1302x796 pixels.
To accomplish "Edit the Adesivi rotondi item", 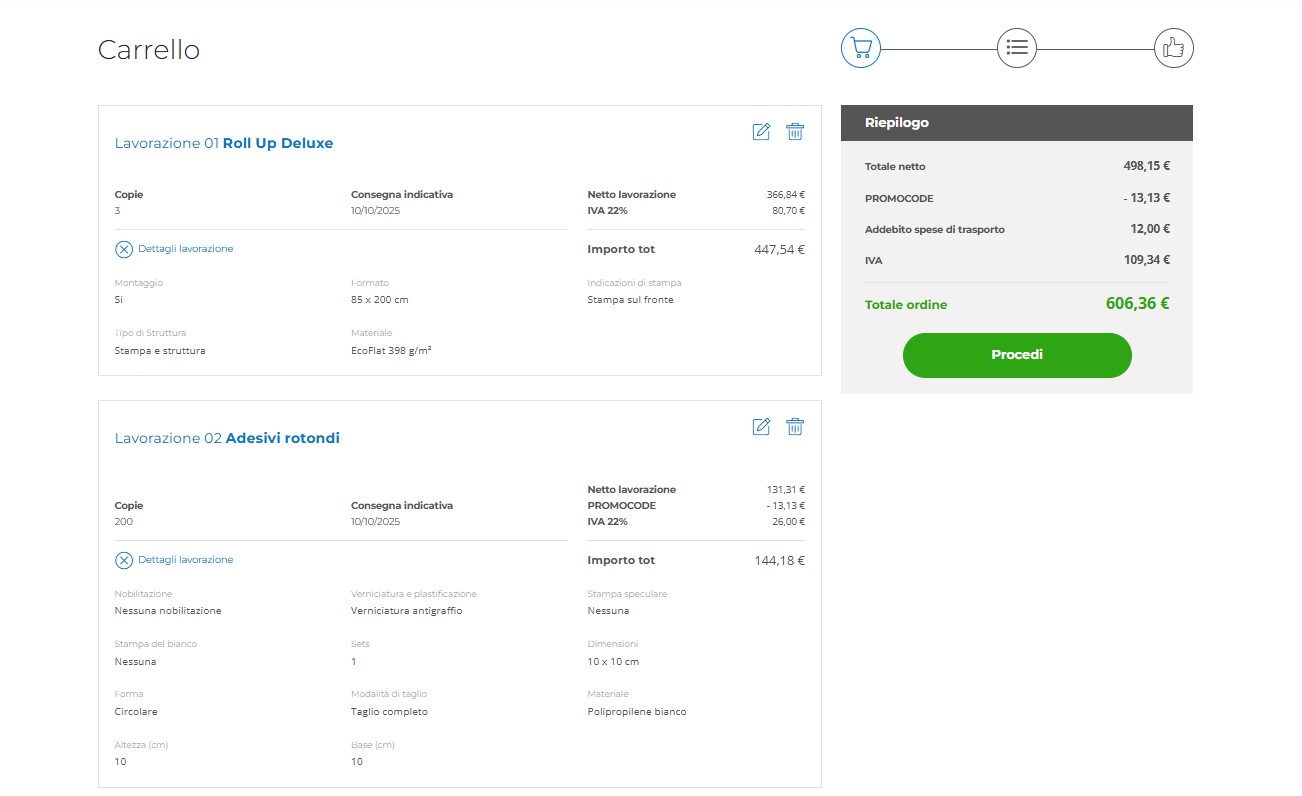I will pos(761,427).
